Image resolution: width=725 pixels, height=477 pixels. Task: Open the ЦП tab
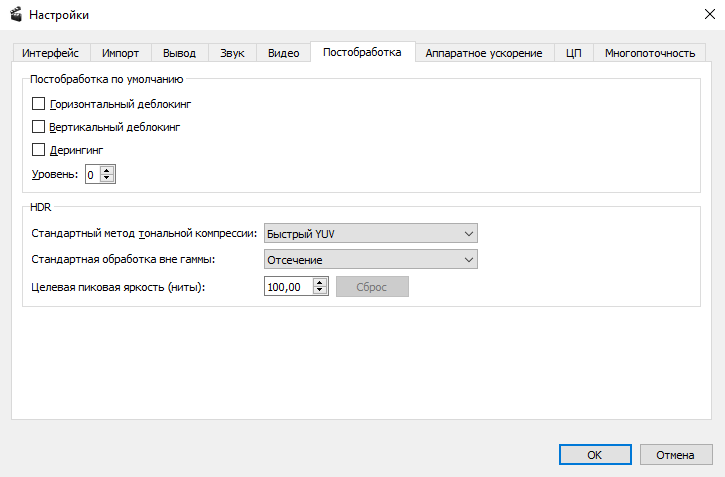(573, 53)
